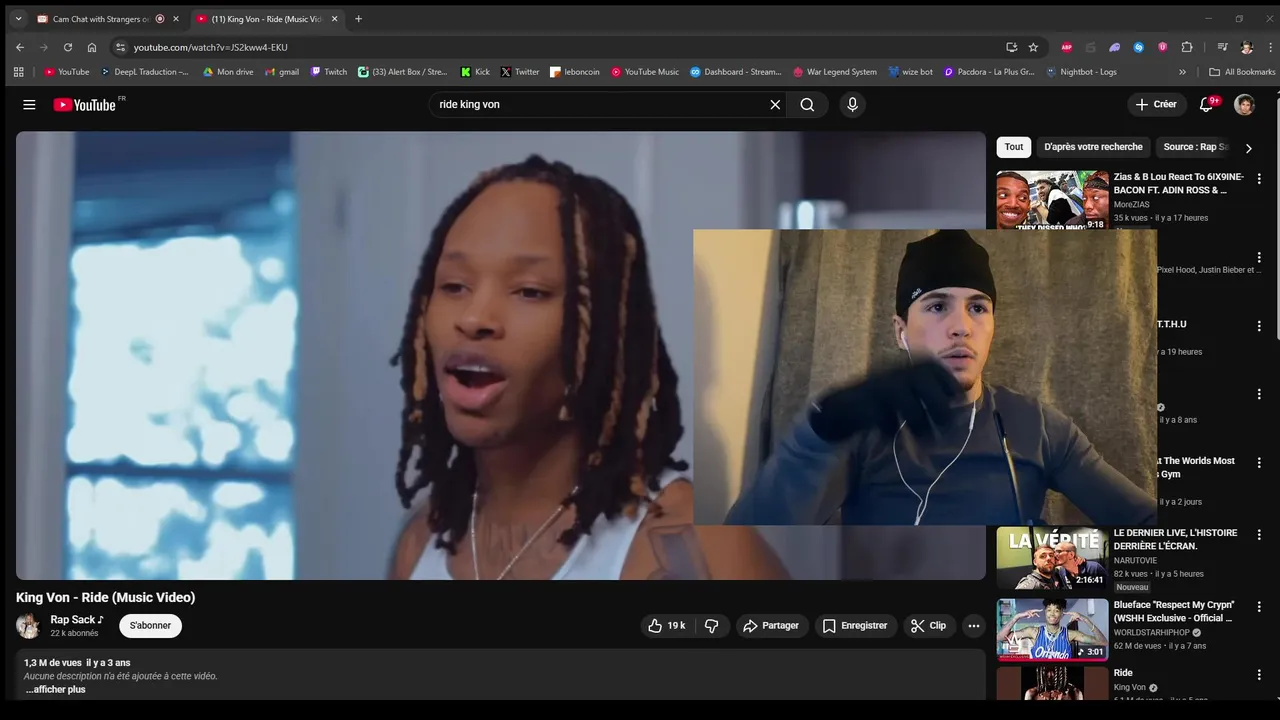Open options for Le Dernier Live video
Image resolution: width=1280 pixels, height=720 pixels.
click(x=1259, y=535)
